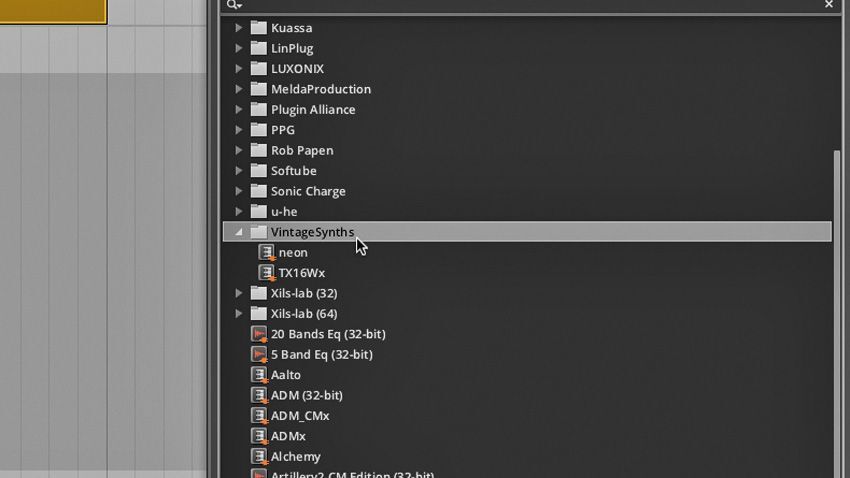The width and height of the screenshot is (850, 478).
Task: Select the Plugin Alliance folder
Action: (312, 110)
